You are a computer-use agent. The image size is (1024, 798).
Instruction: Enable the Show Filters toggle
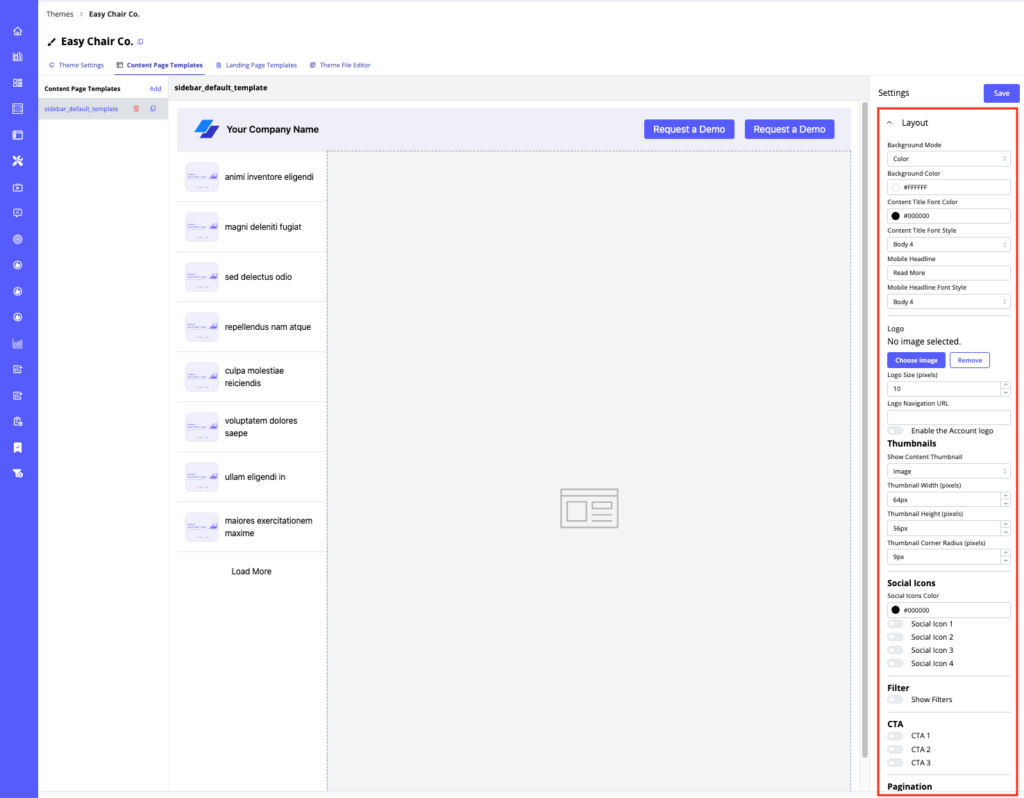894,699
